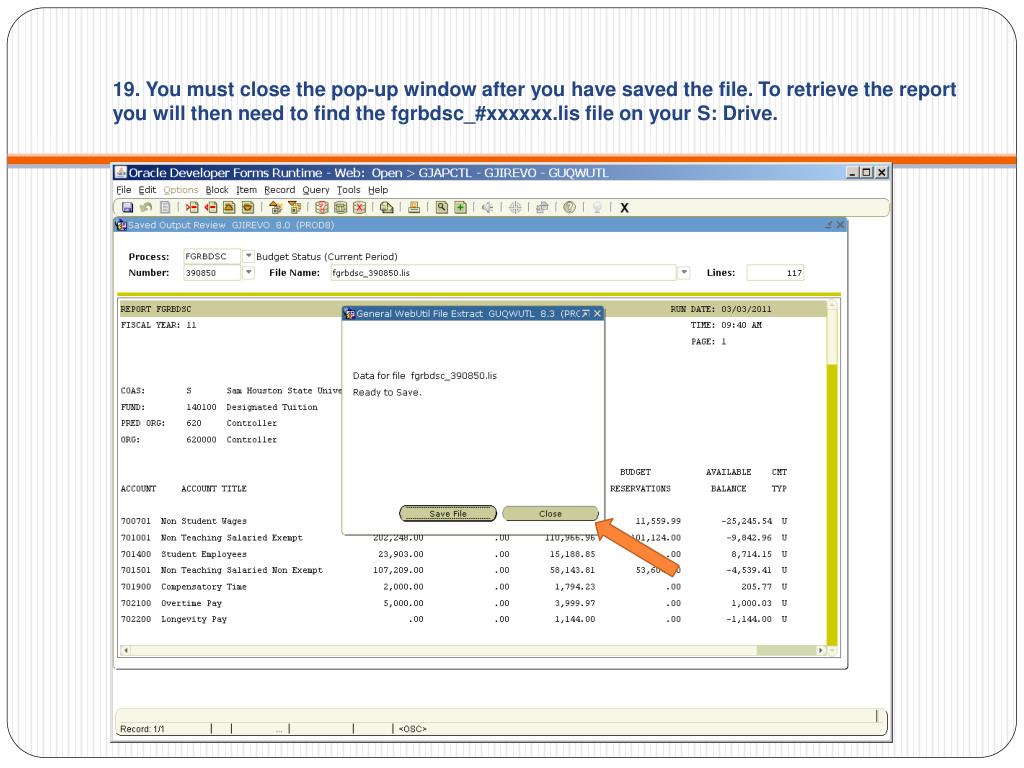Open the Tools menu
The image size is (1024, 768).
(348, 190)
